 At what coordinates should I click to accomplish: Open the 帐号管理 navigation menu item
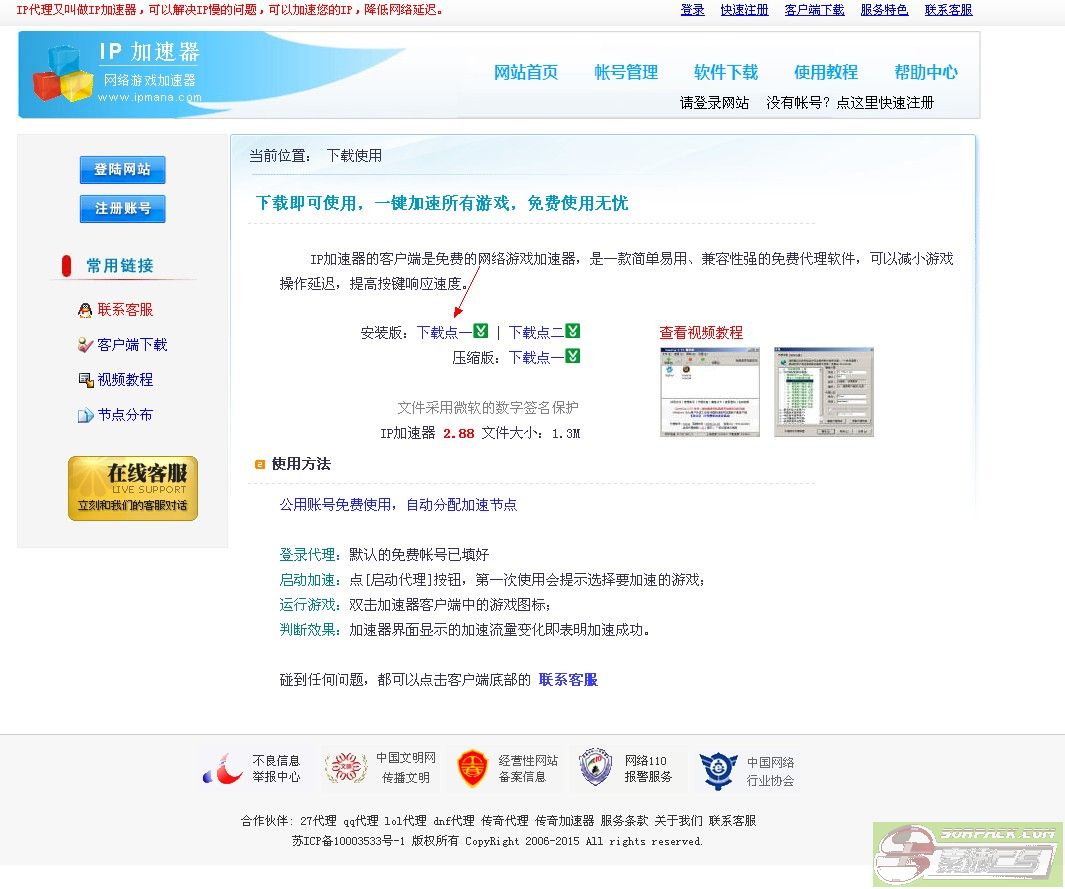click(626, 72)
